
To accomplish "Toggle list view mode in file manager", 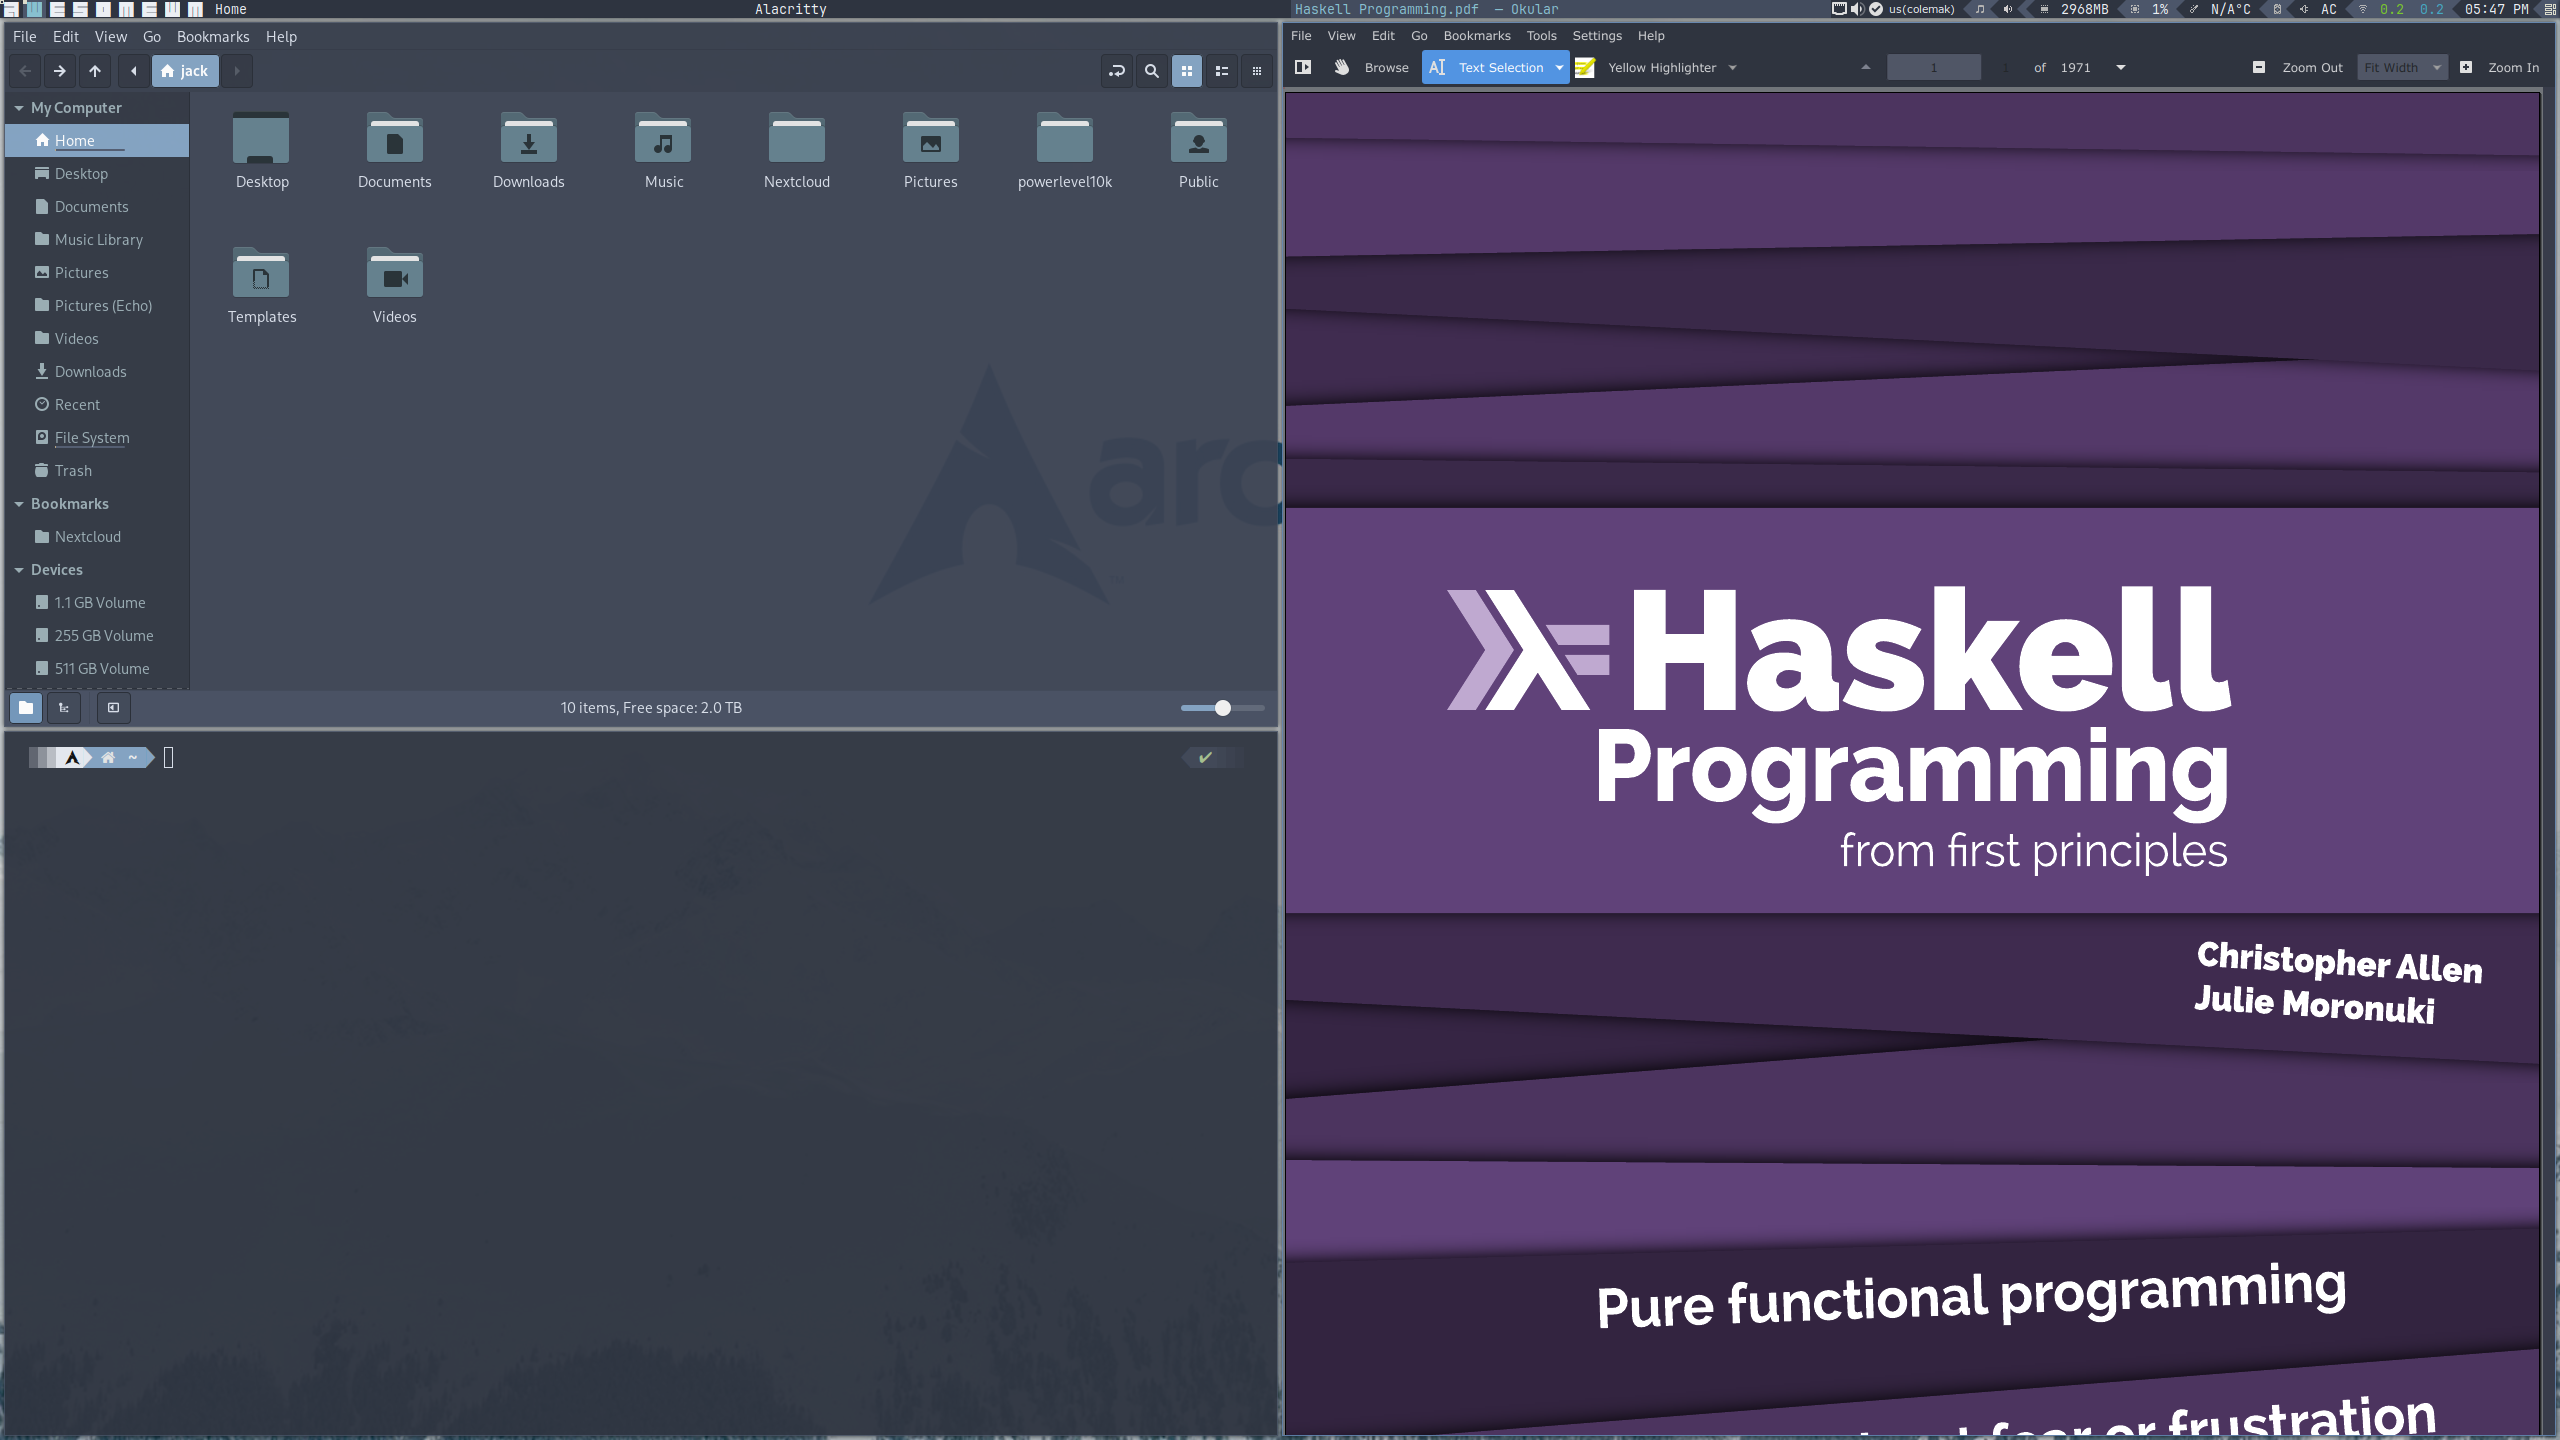I will [1222, 71].
